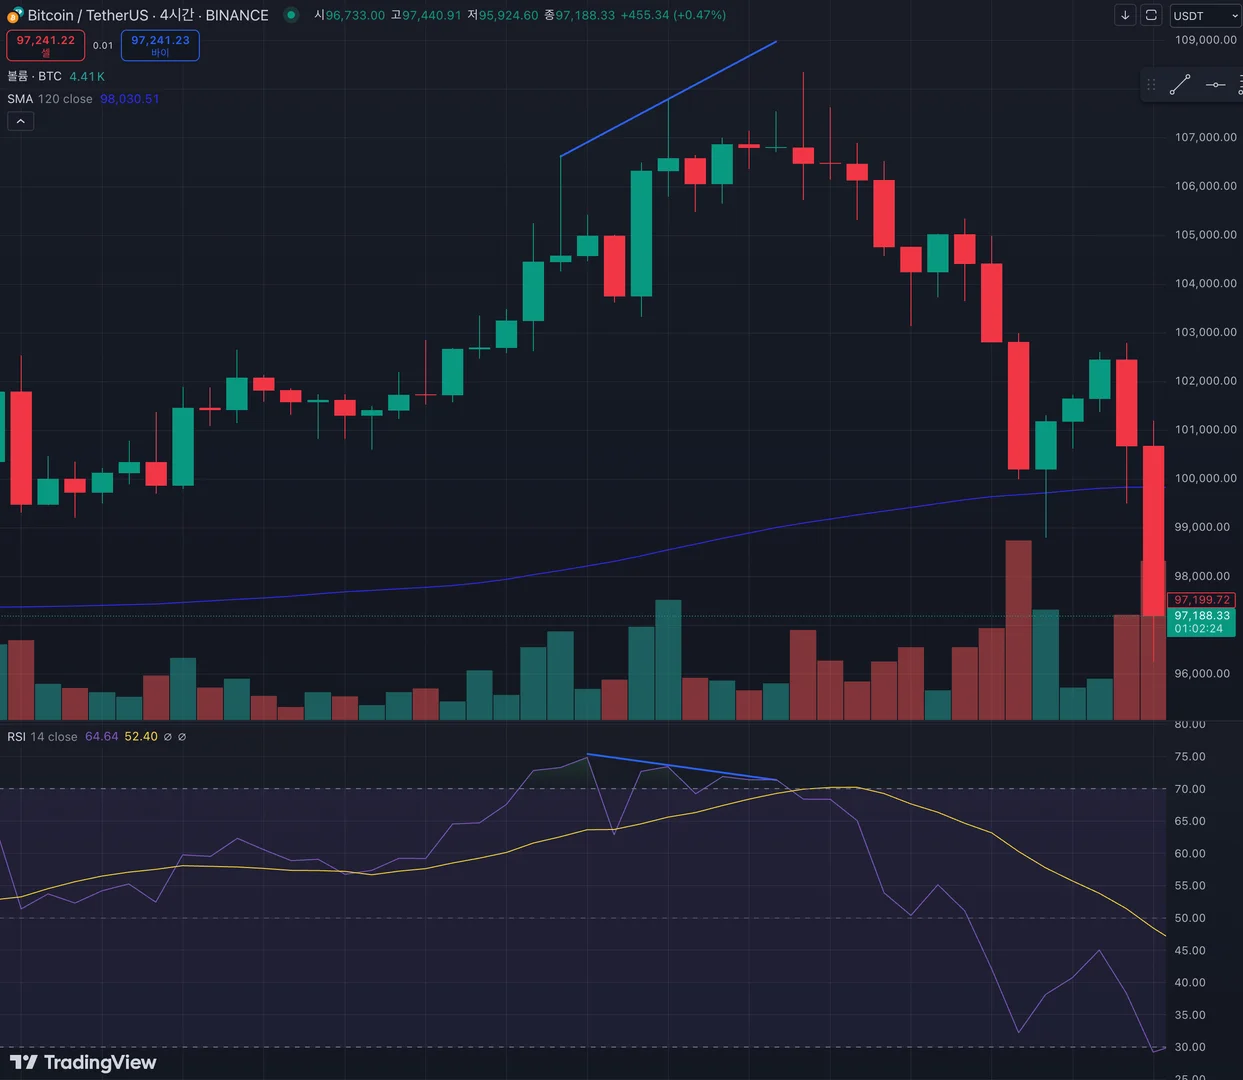Click the first empty-value symbol in RSI legend
Image resolution: width=1243 pixels, height=1080 pixels.
tap(168, 737)
